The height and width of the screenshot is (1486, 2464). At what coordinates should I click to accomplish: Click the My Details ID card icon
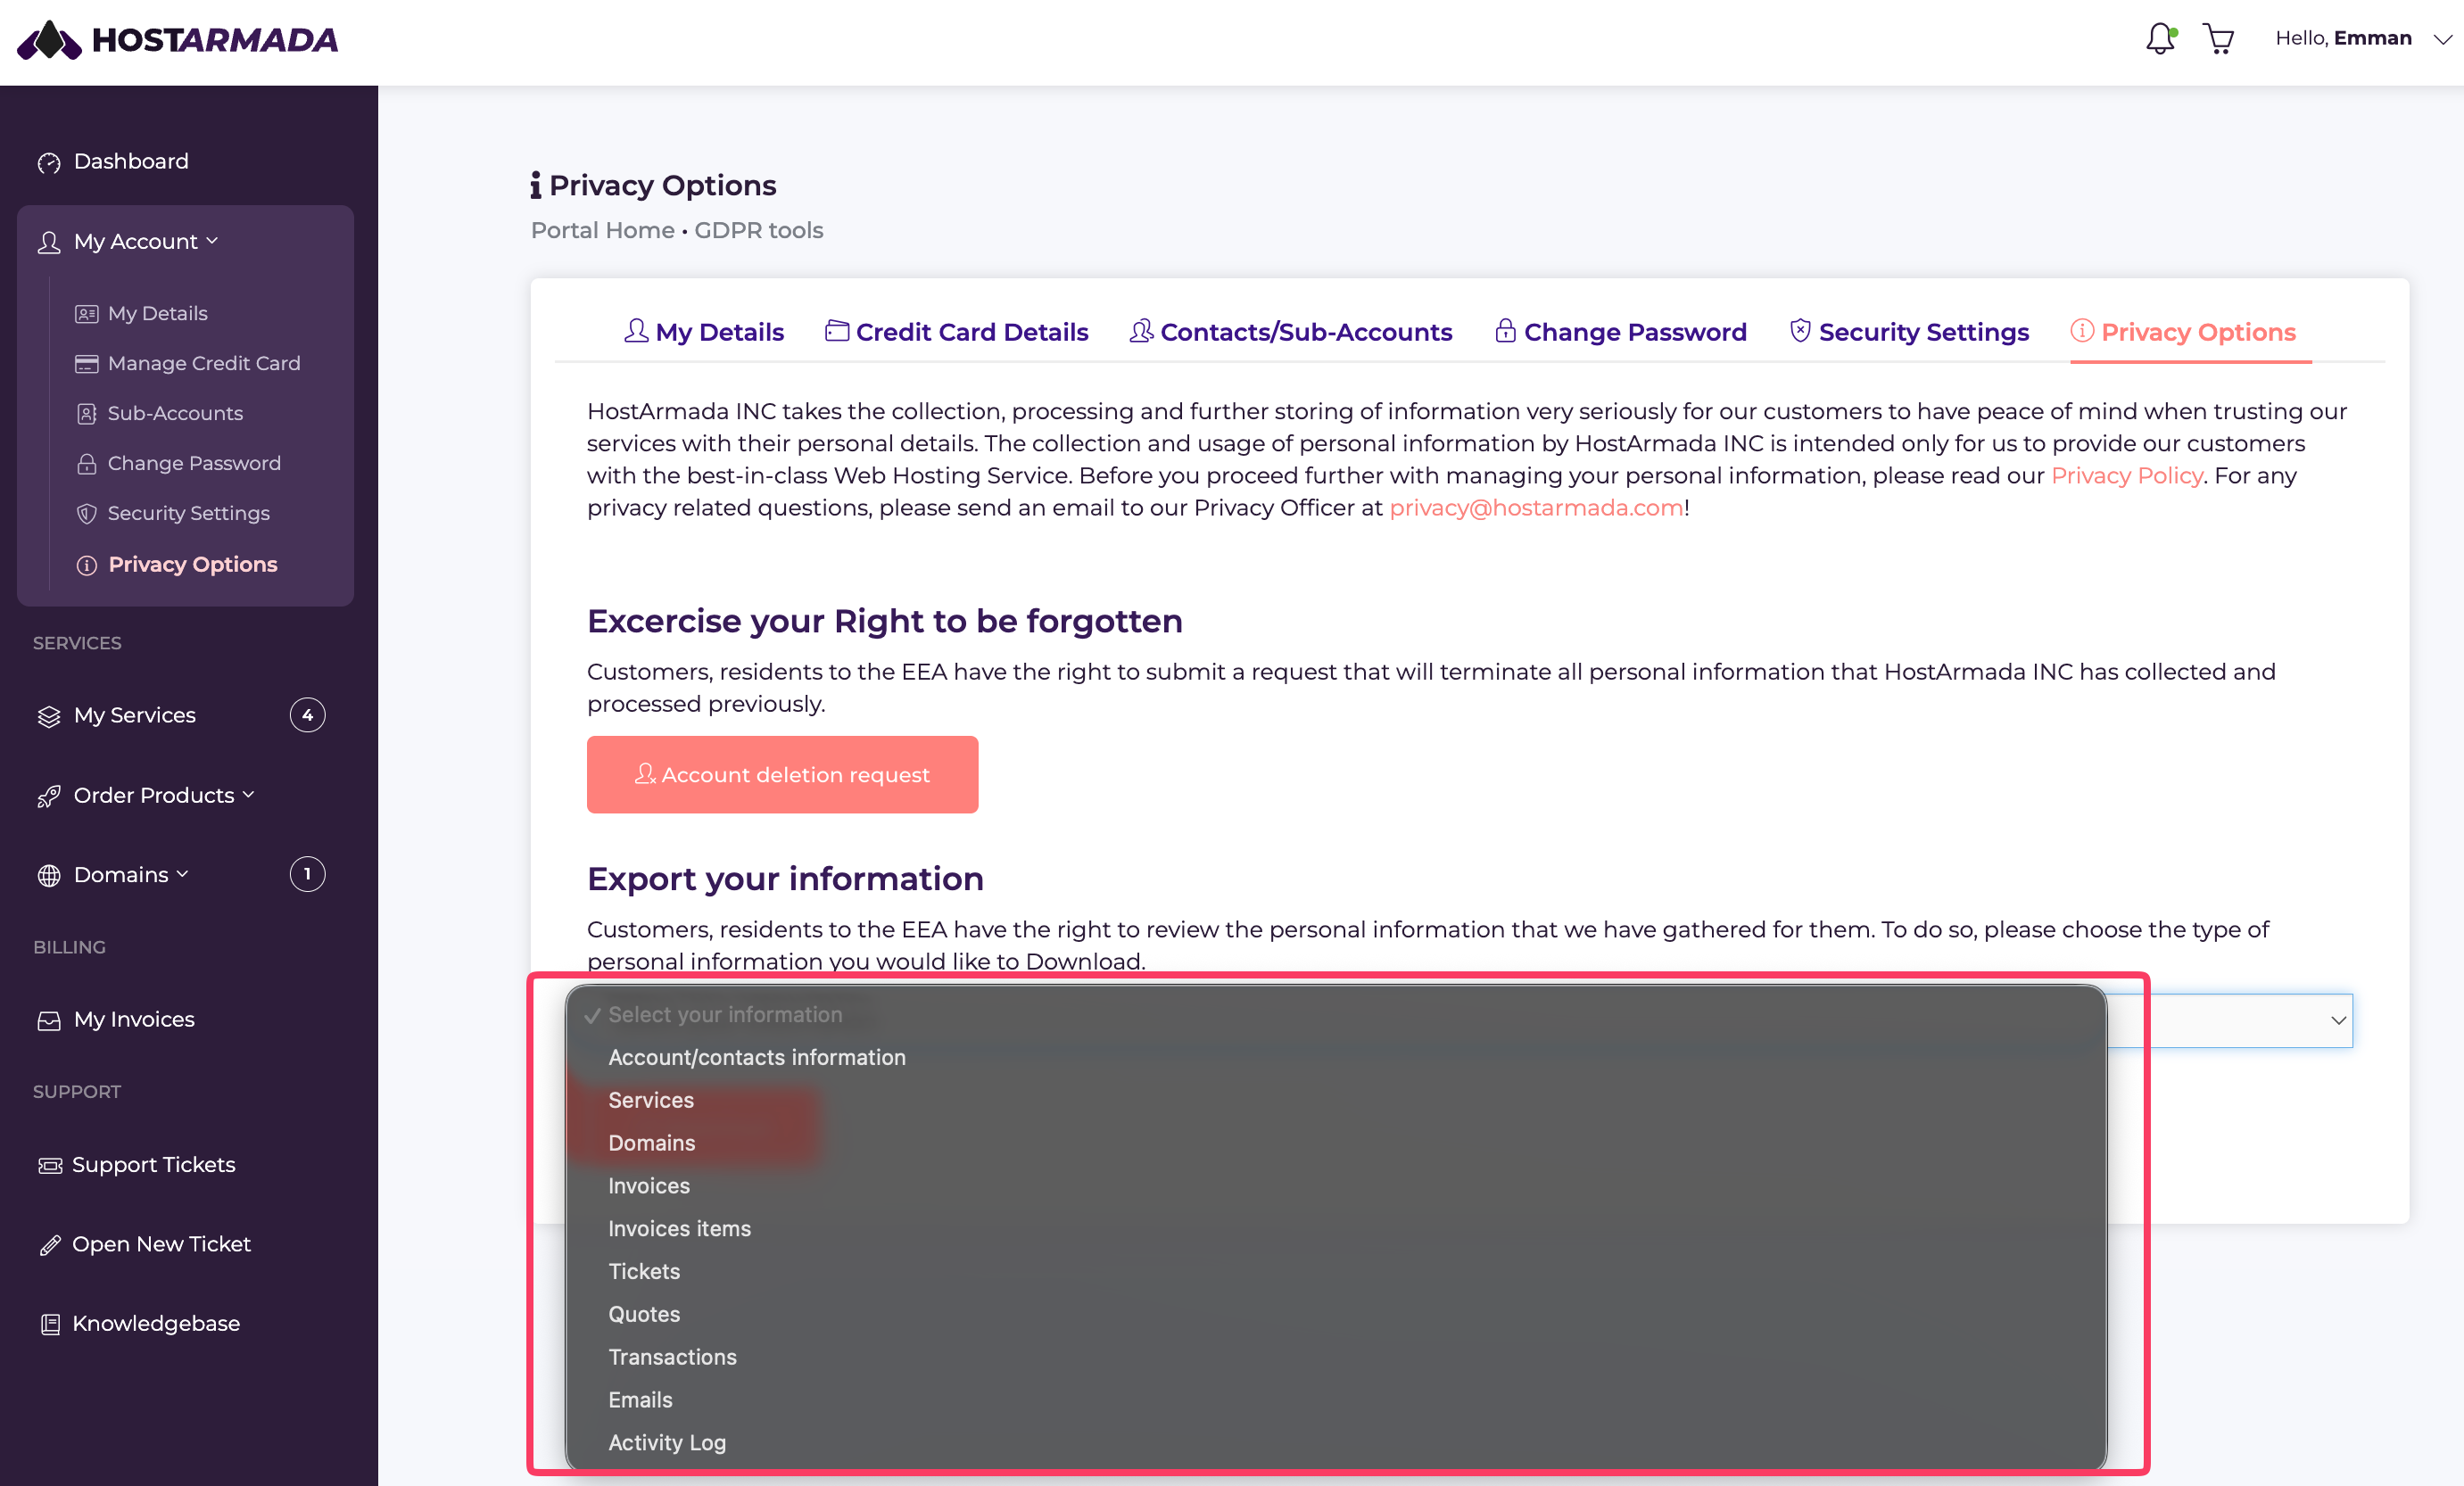point(87,314)
